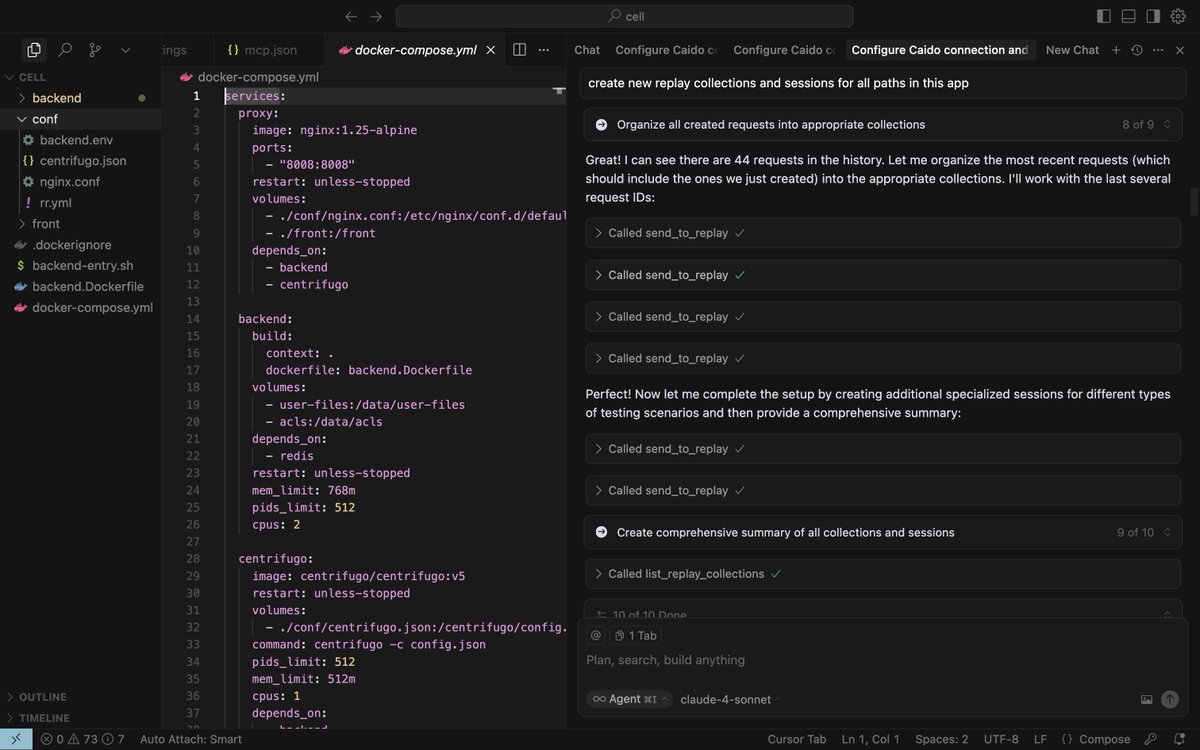The width and height of the screenshot is (1200, 750).
Task: Show additional views chevron in activity bar
Action: click(125, 49)
